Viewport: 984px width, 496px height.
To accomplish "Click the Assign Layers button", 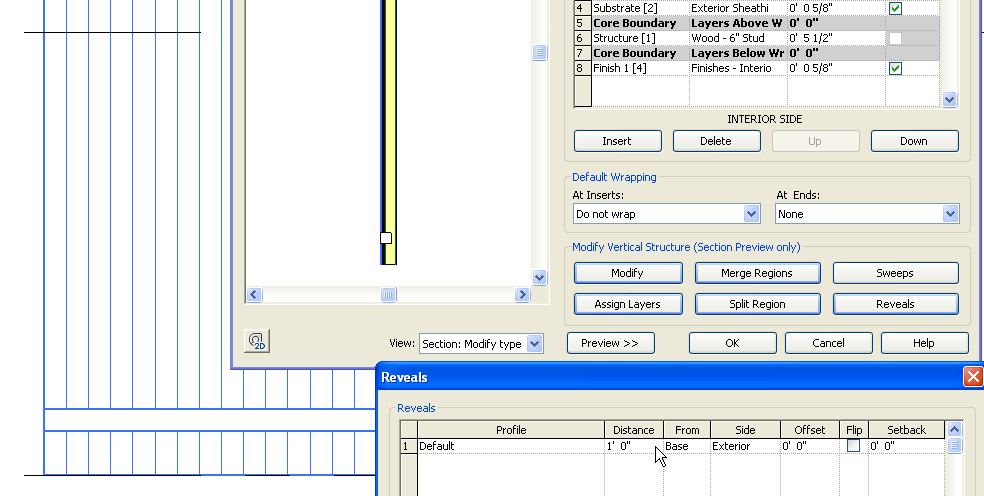I will click(x=628, y=304).
